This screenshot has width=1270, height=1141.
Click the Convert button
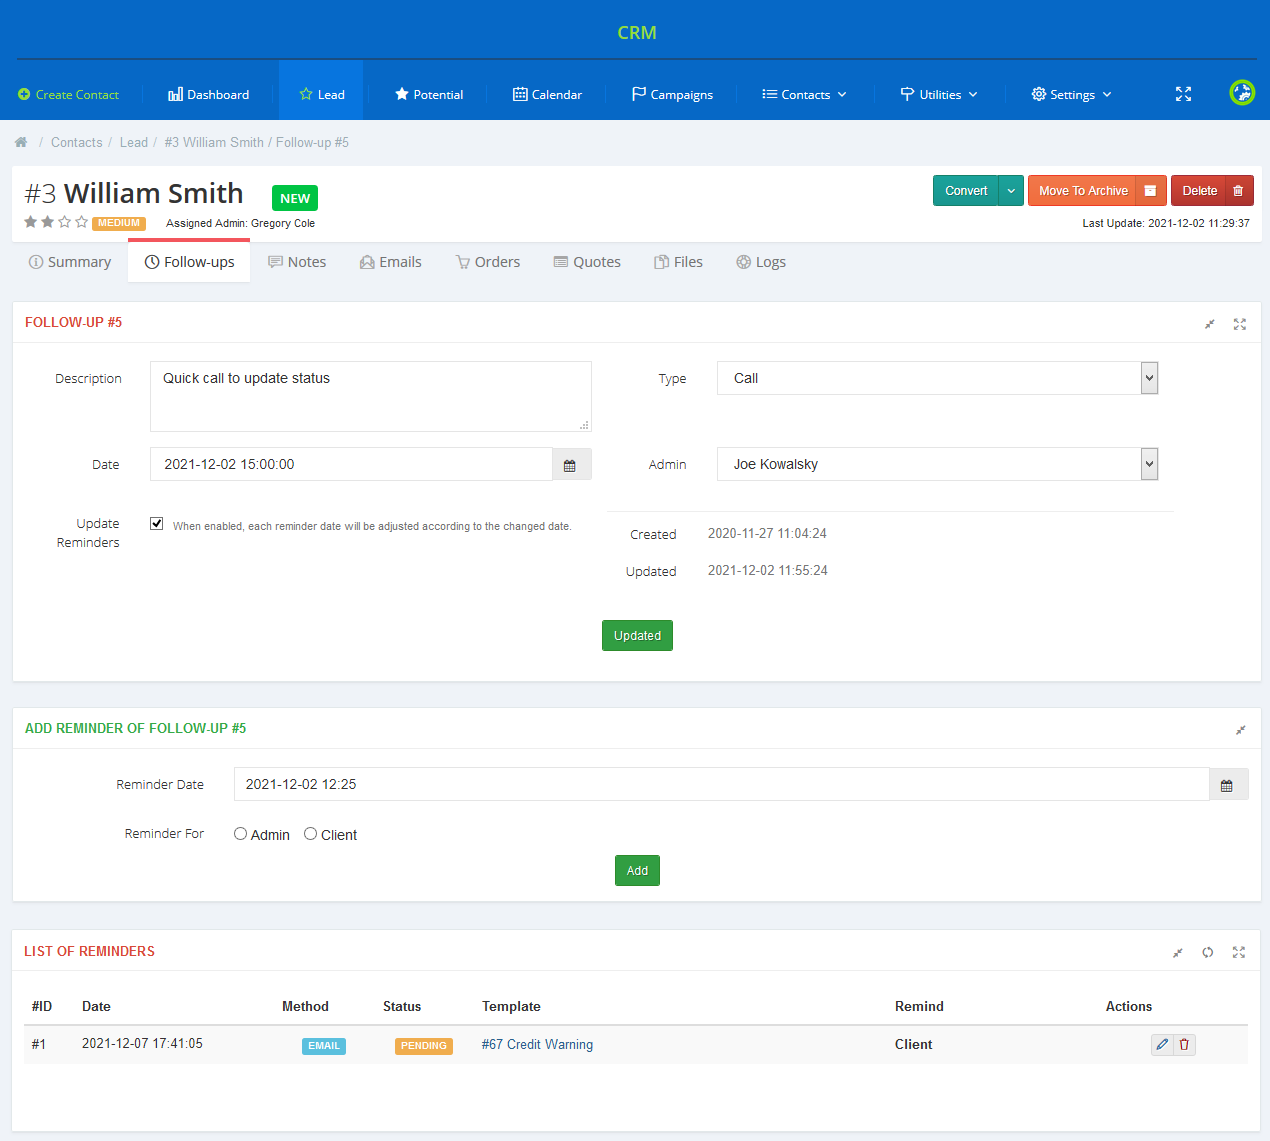[966, 191]
